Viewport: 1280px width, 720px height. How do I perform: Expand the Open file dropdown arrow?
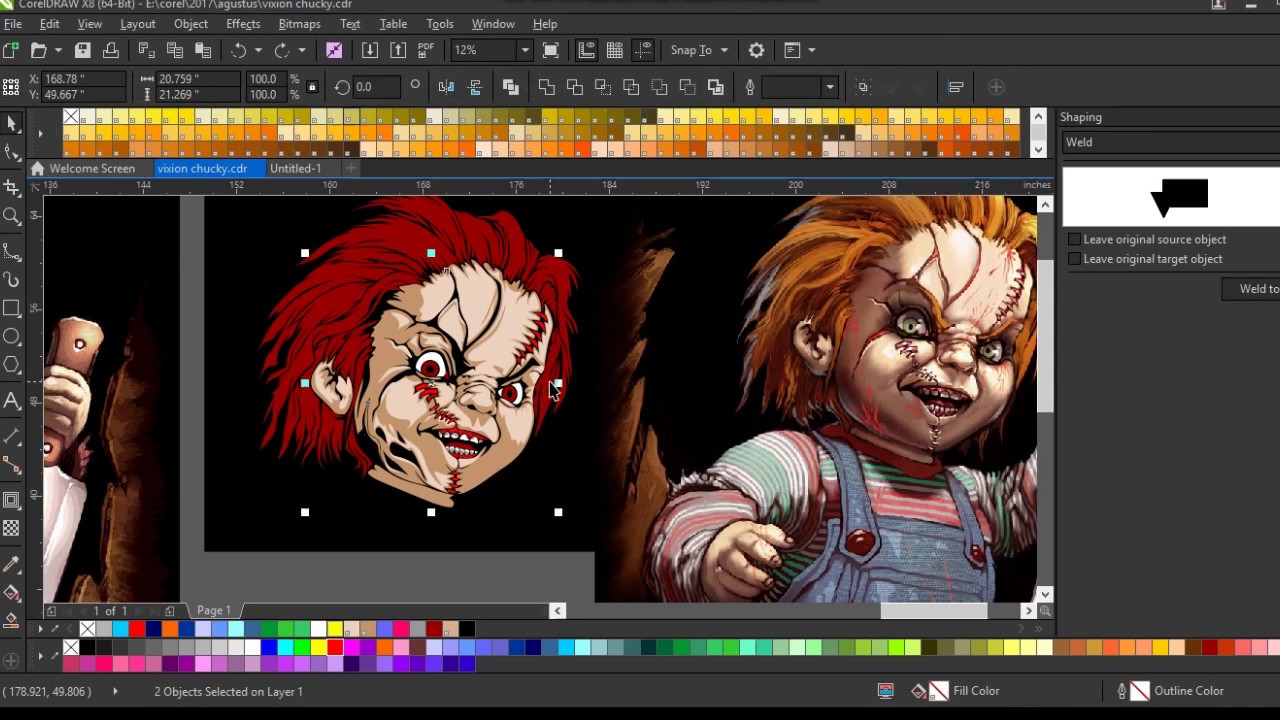[x=58, y=50]
